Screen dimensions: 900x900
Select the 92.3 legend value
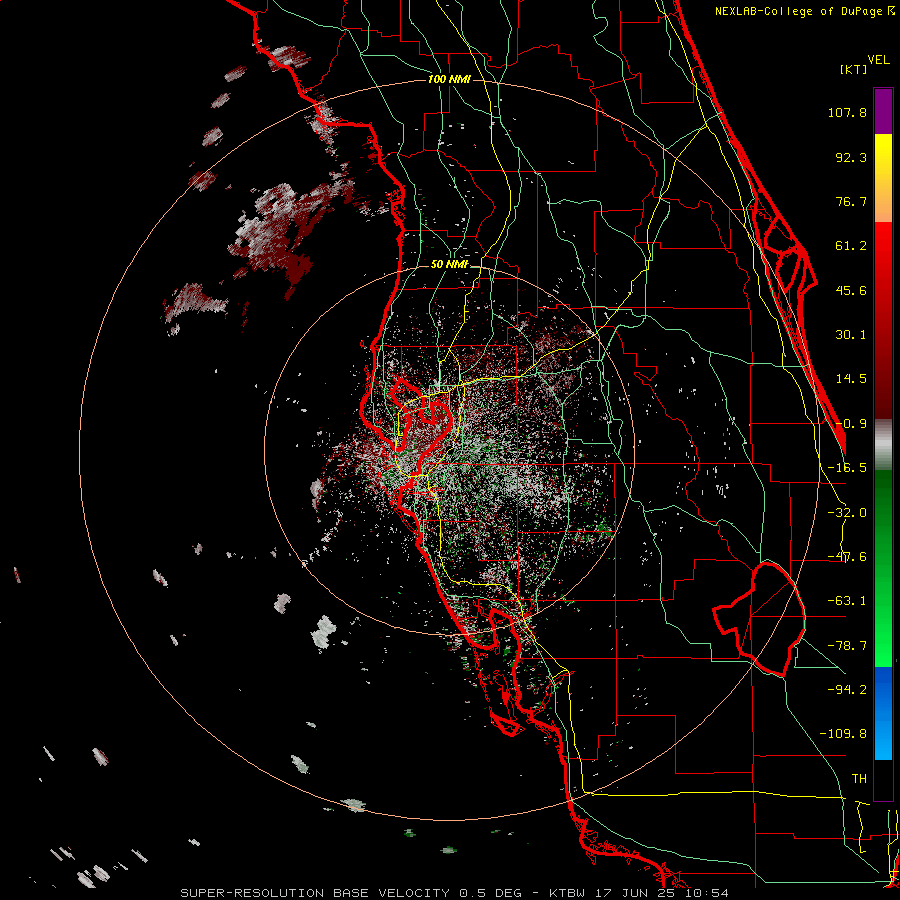tap(851, 157)
